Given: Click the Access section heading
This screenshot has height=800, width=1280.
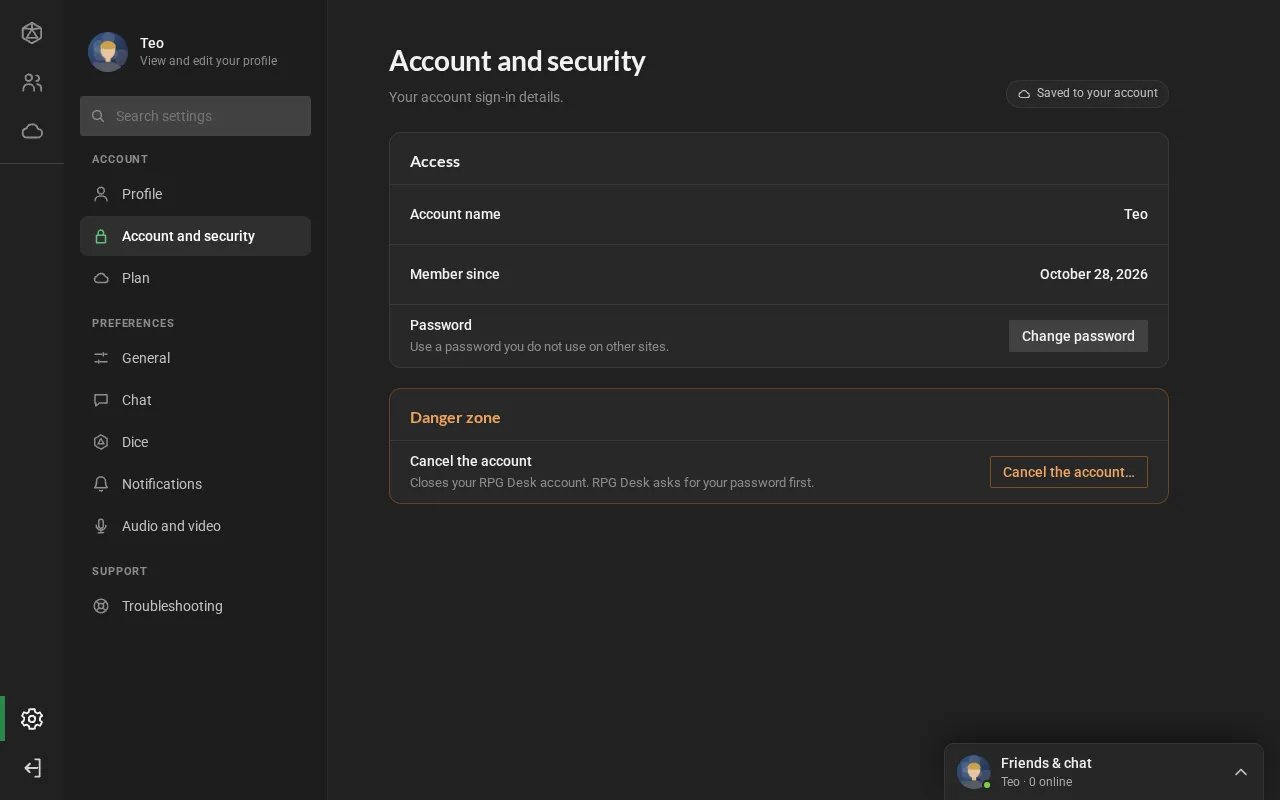Looking at the screenshot, I should pyautogui.click(x=435, y=161).
